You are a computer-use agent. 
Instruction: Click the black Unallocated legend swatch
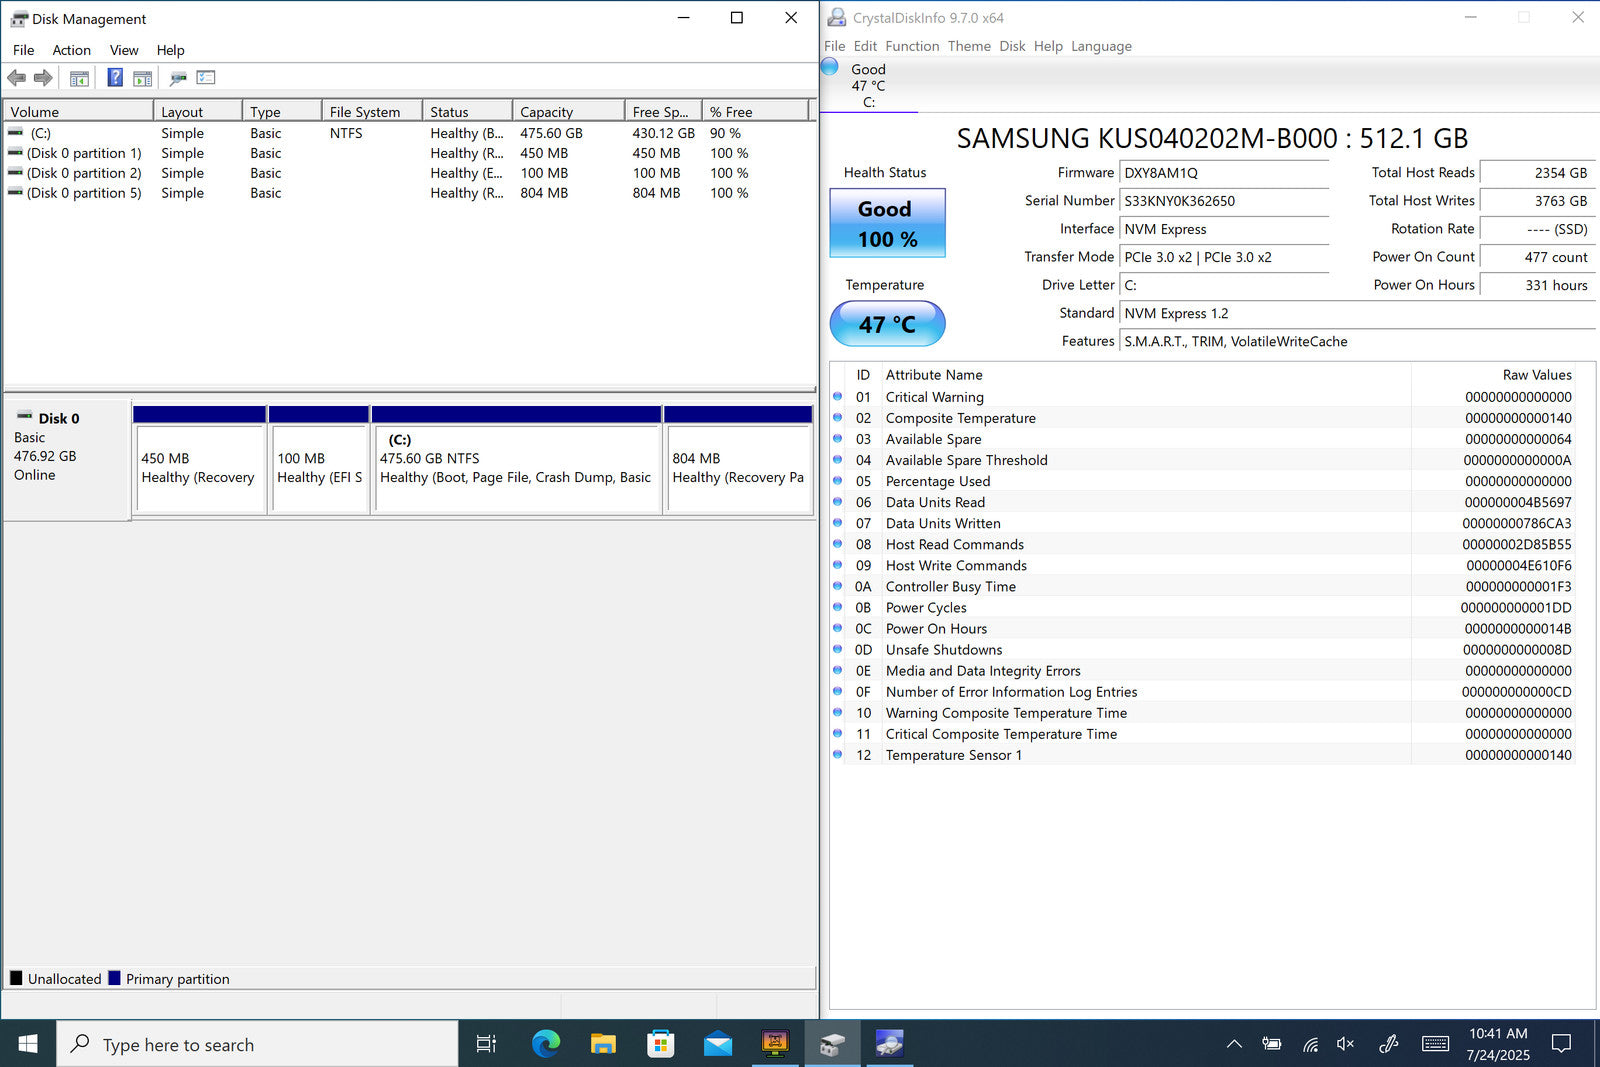16,978
